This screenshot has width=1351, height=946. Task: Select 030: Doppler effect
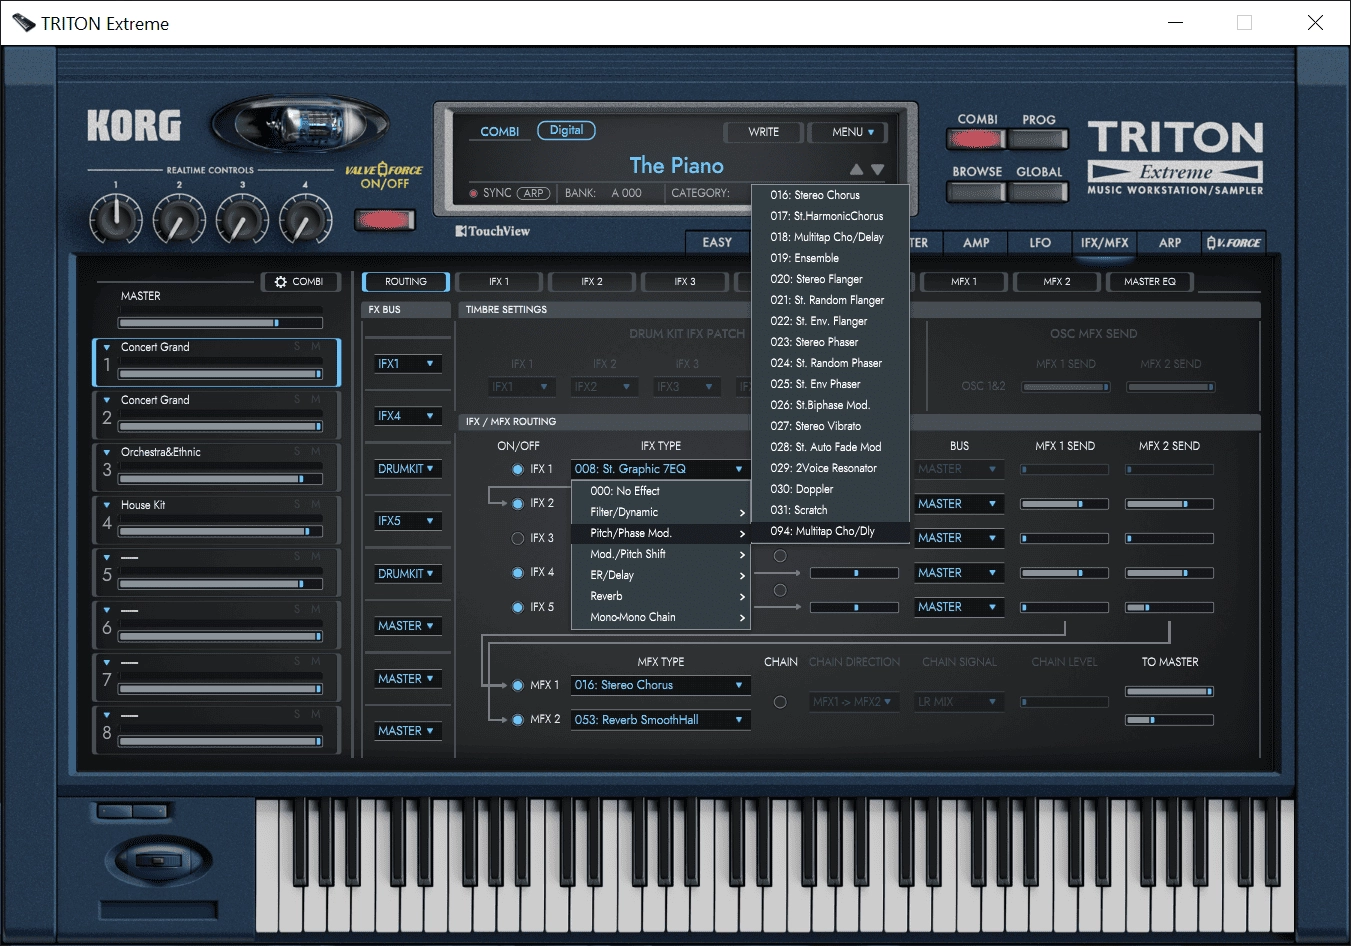(x=830, y=489)
